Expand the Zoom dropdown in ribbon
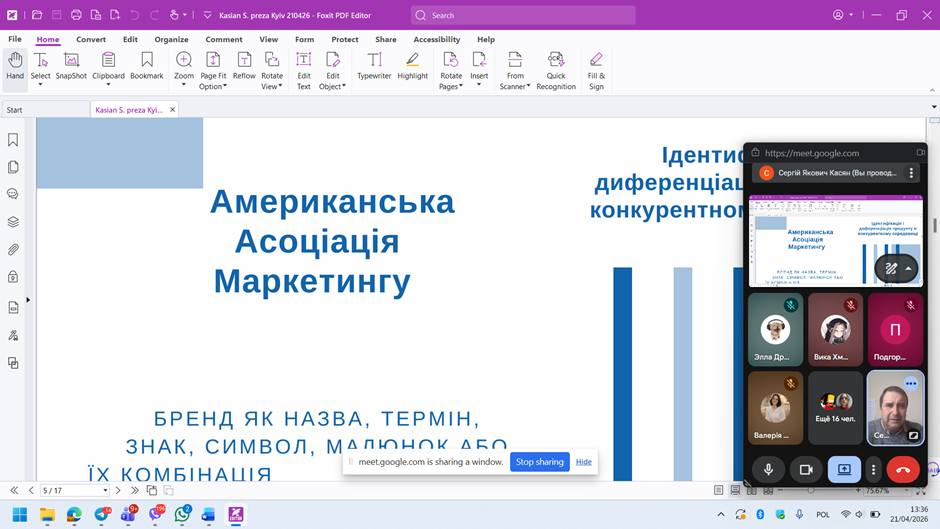The image size is (940, 529). click(184, 86)
